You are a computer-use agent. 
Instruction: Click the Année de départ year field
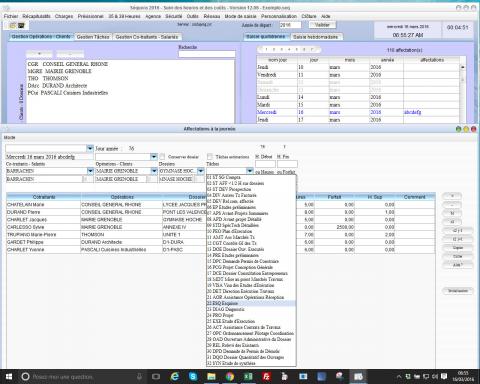pyautogui.click(x=290, y=25)
